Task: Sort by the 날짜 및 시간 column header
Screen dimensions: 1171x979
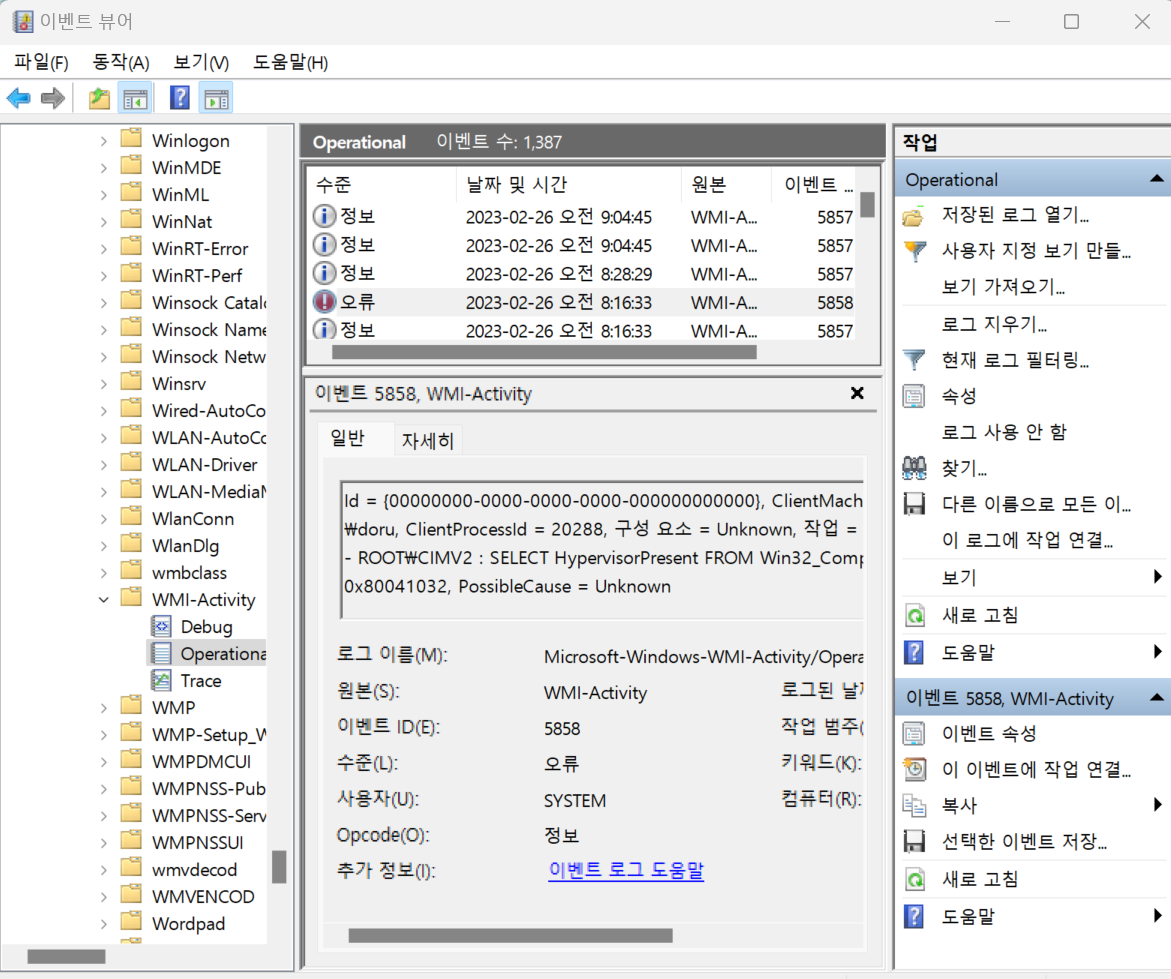Action: tap(568, 184)
